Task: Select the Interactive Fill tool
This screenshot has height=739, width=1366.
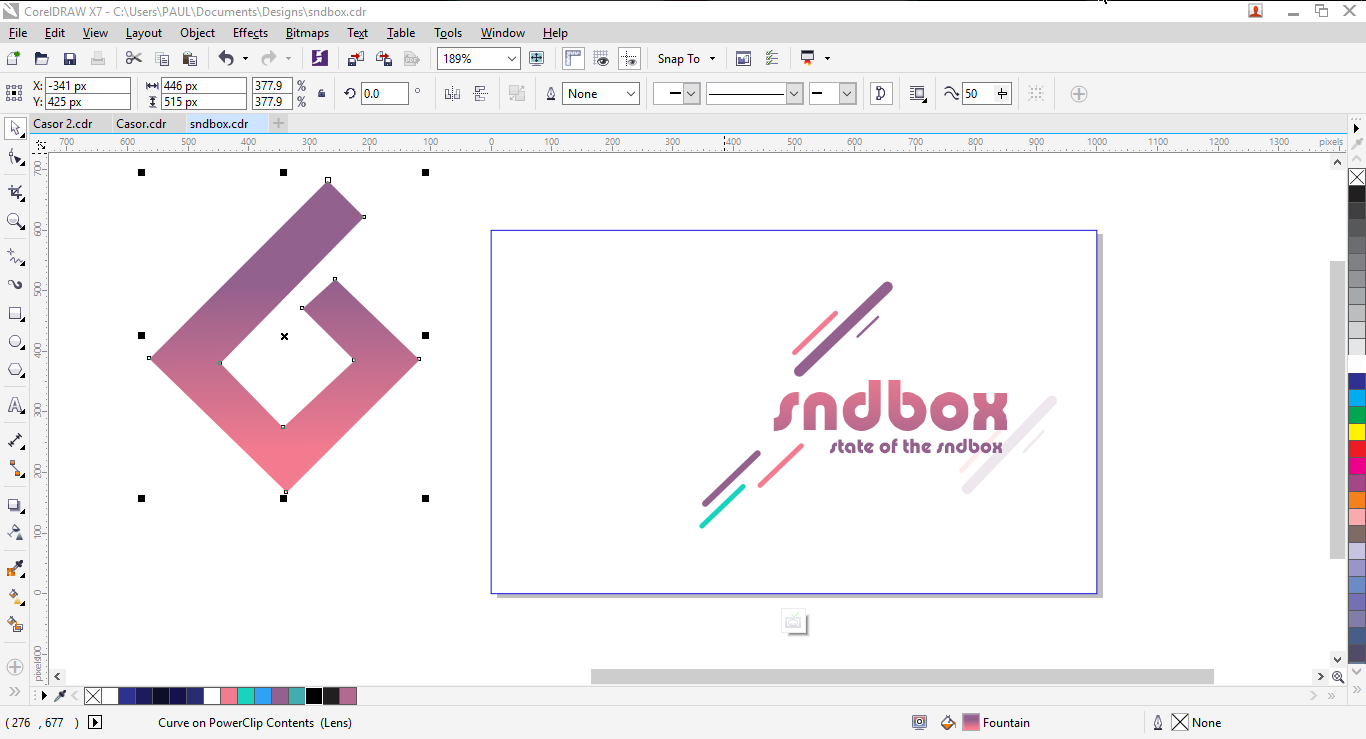Action: click(15, 597)
